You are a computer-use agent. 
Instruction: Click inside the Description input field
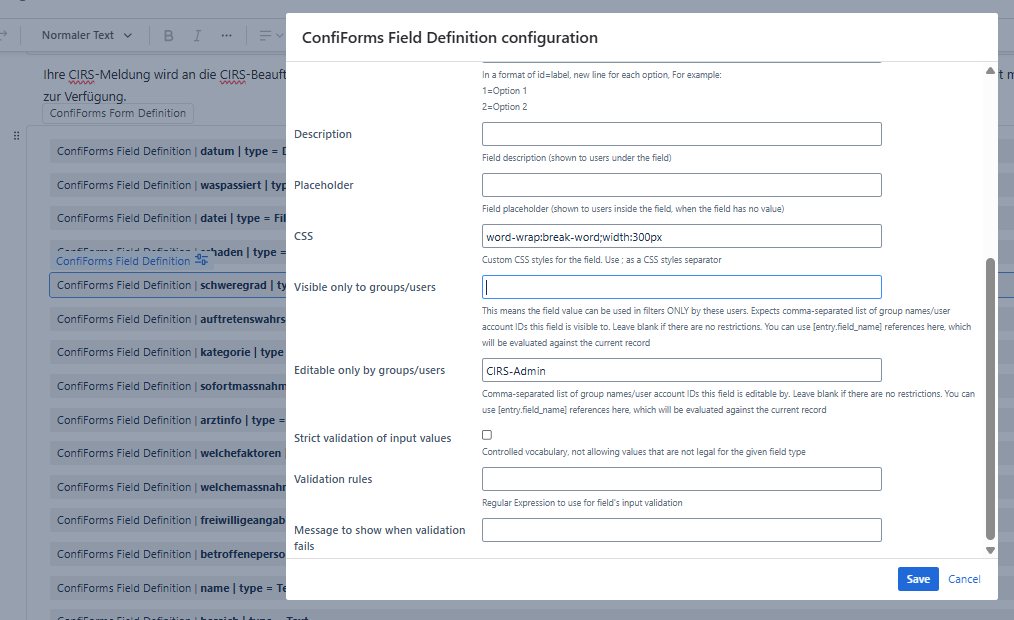click(681, 133)
